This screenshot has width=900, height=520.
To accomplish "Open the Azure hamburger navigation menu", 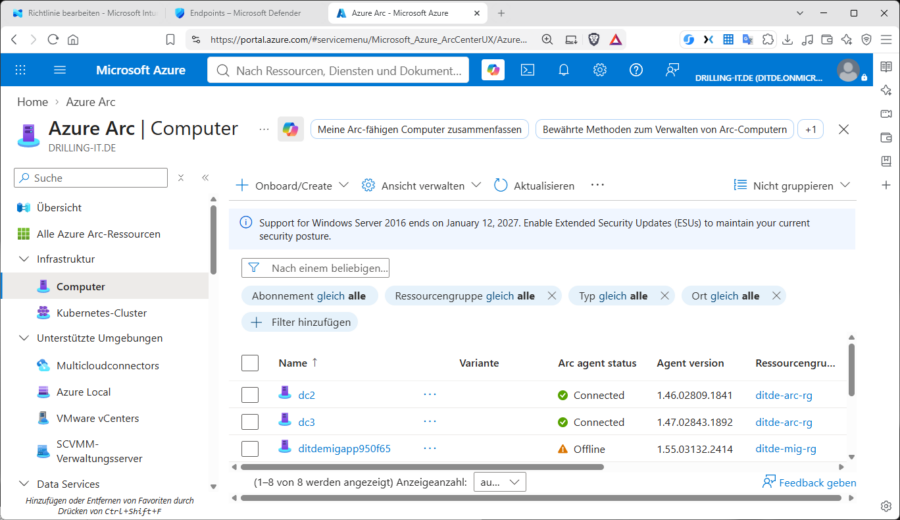I will coord(60,70).
